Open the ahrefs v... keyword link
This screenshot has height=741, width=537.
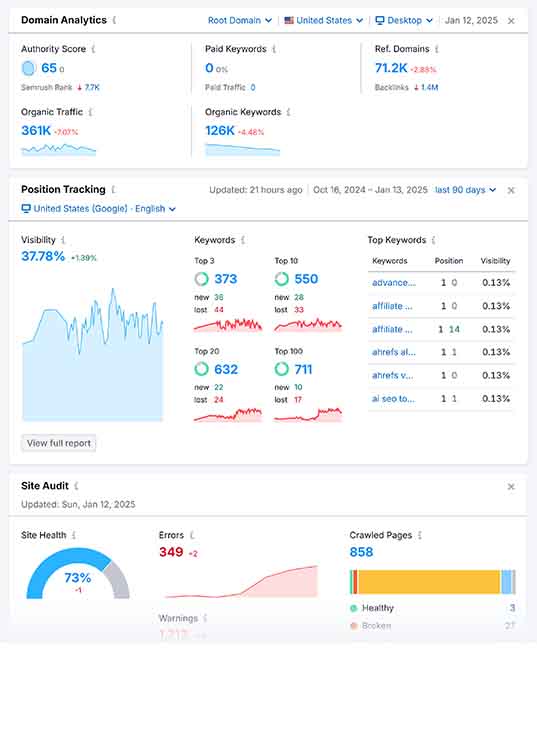pyautogui.click(x=392, y=375)
